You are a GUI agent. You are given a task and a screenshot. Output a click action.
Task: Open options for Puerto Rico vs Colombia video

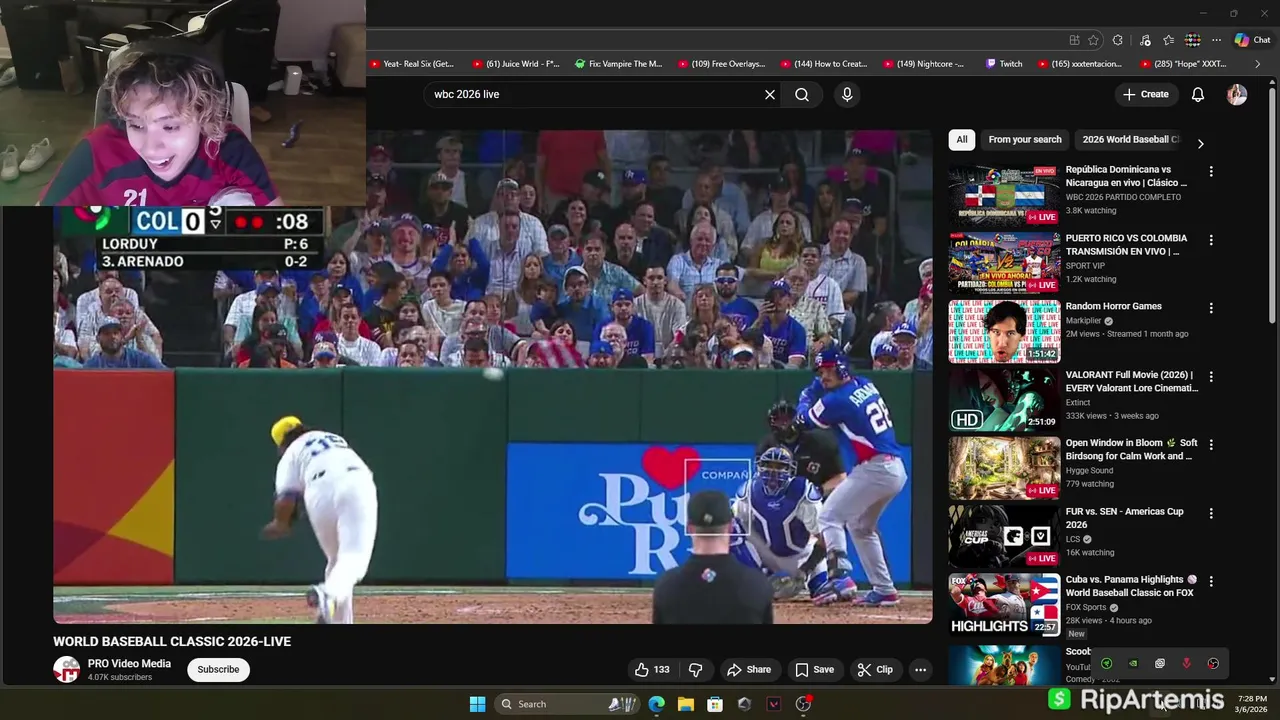click(x=1211, y=240)
